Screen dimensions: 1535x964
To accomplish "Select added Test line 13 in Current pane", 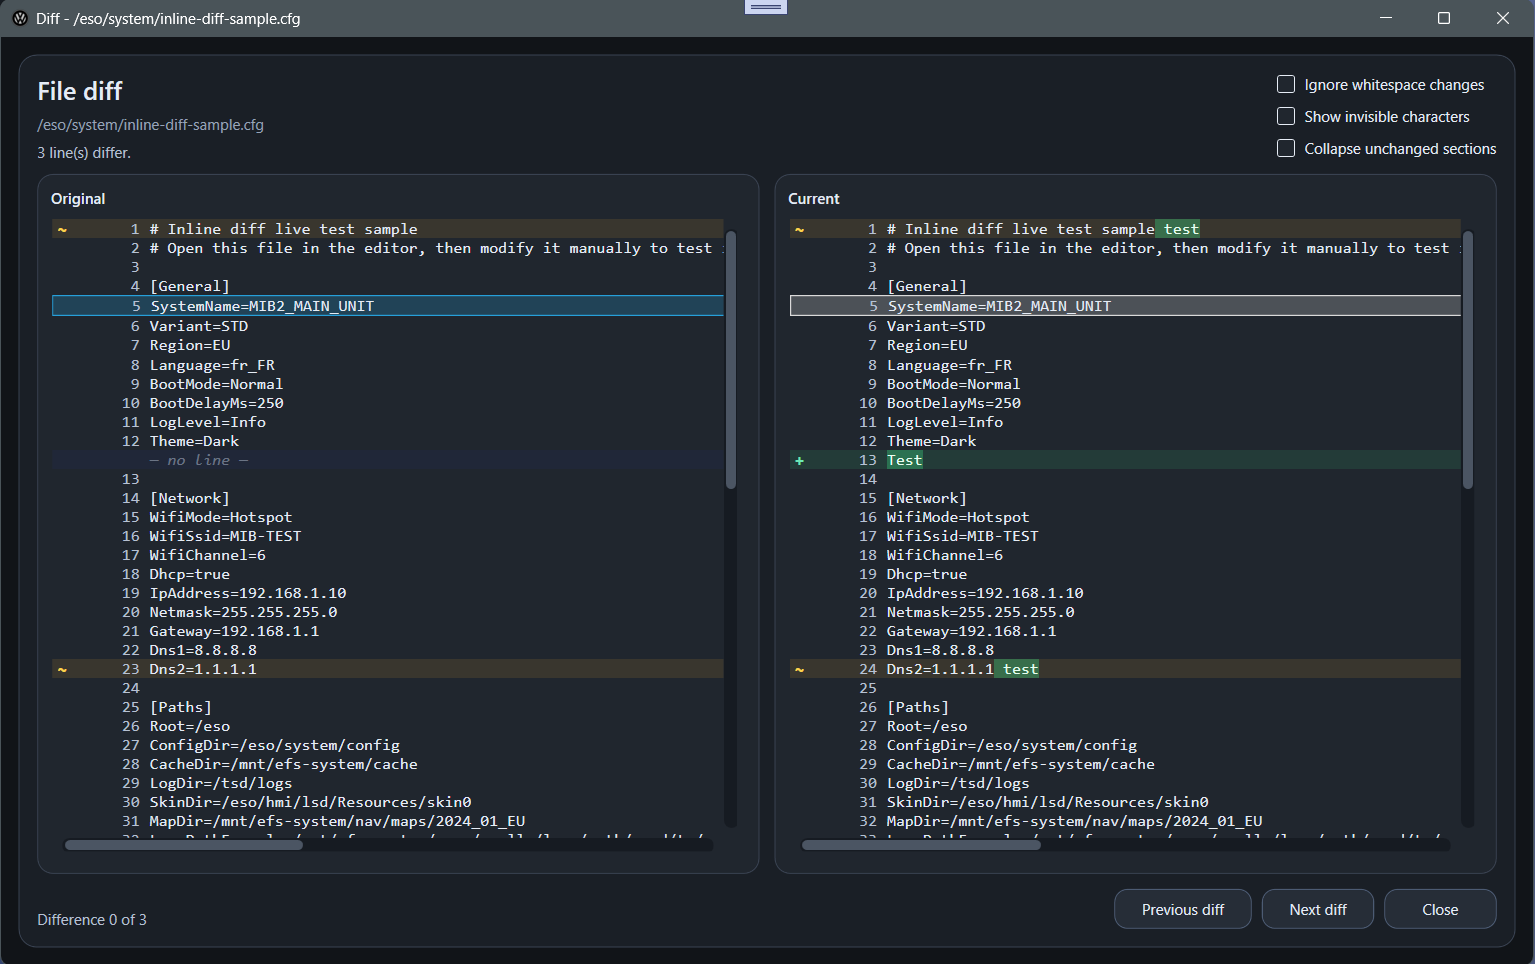I will coord(905,461).
